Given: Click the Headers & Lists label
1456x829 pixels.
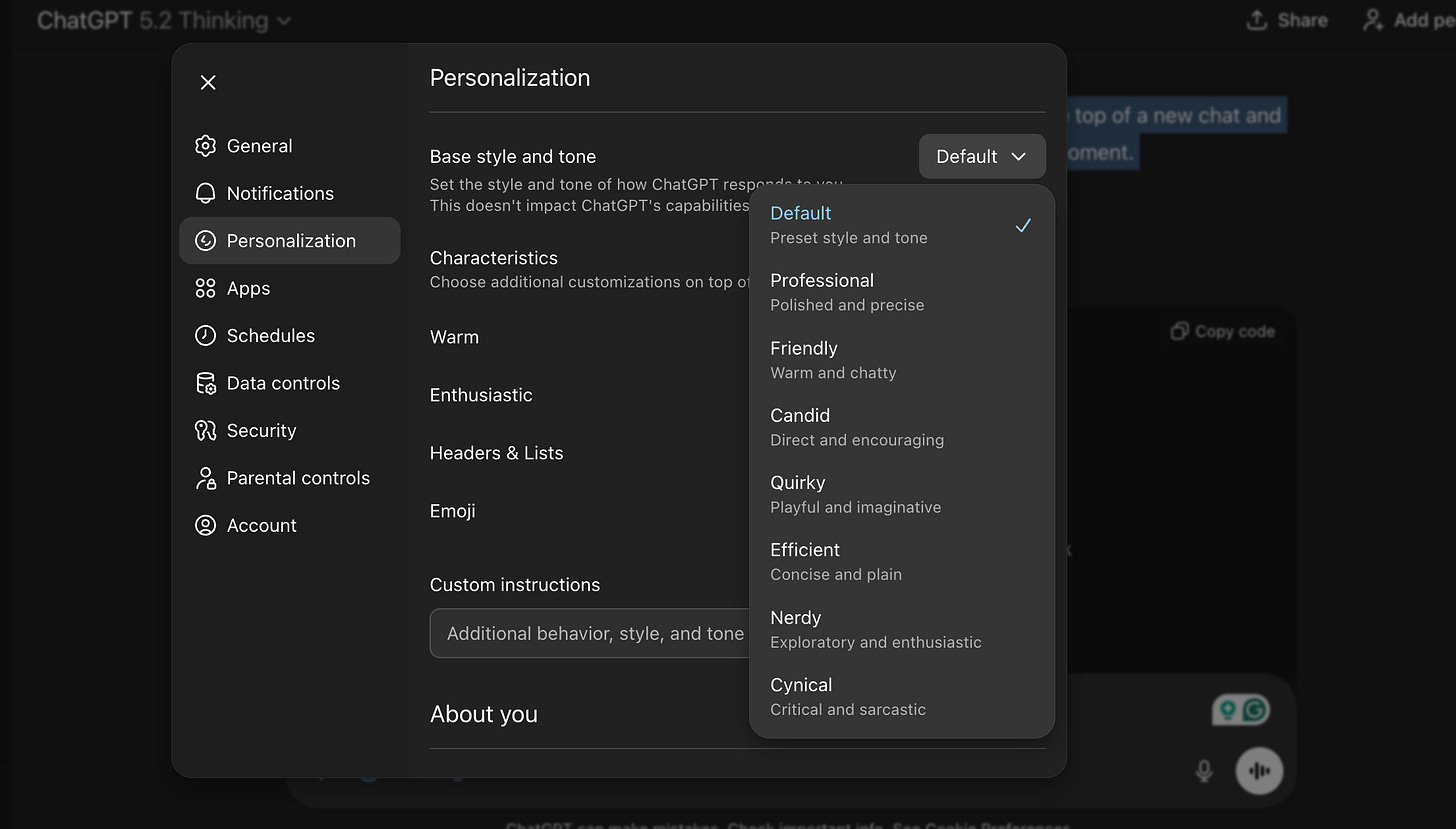Looking at the screenshot, I should tap(497, 453).
